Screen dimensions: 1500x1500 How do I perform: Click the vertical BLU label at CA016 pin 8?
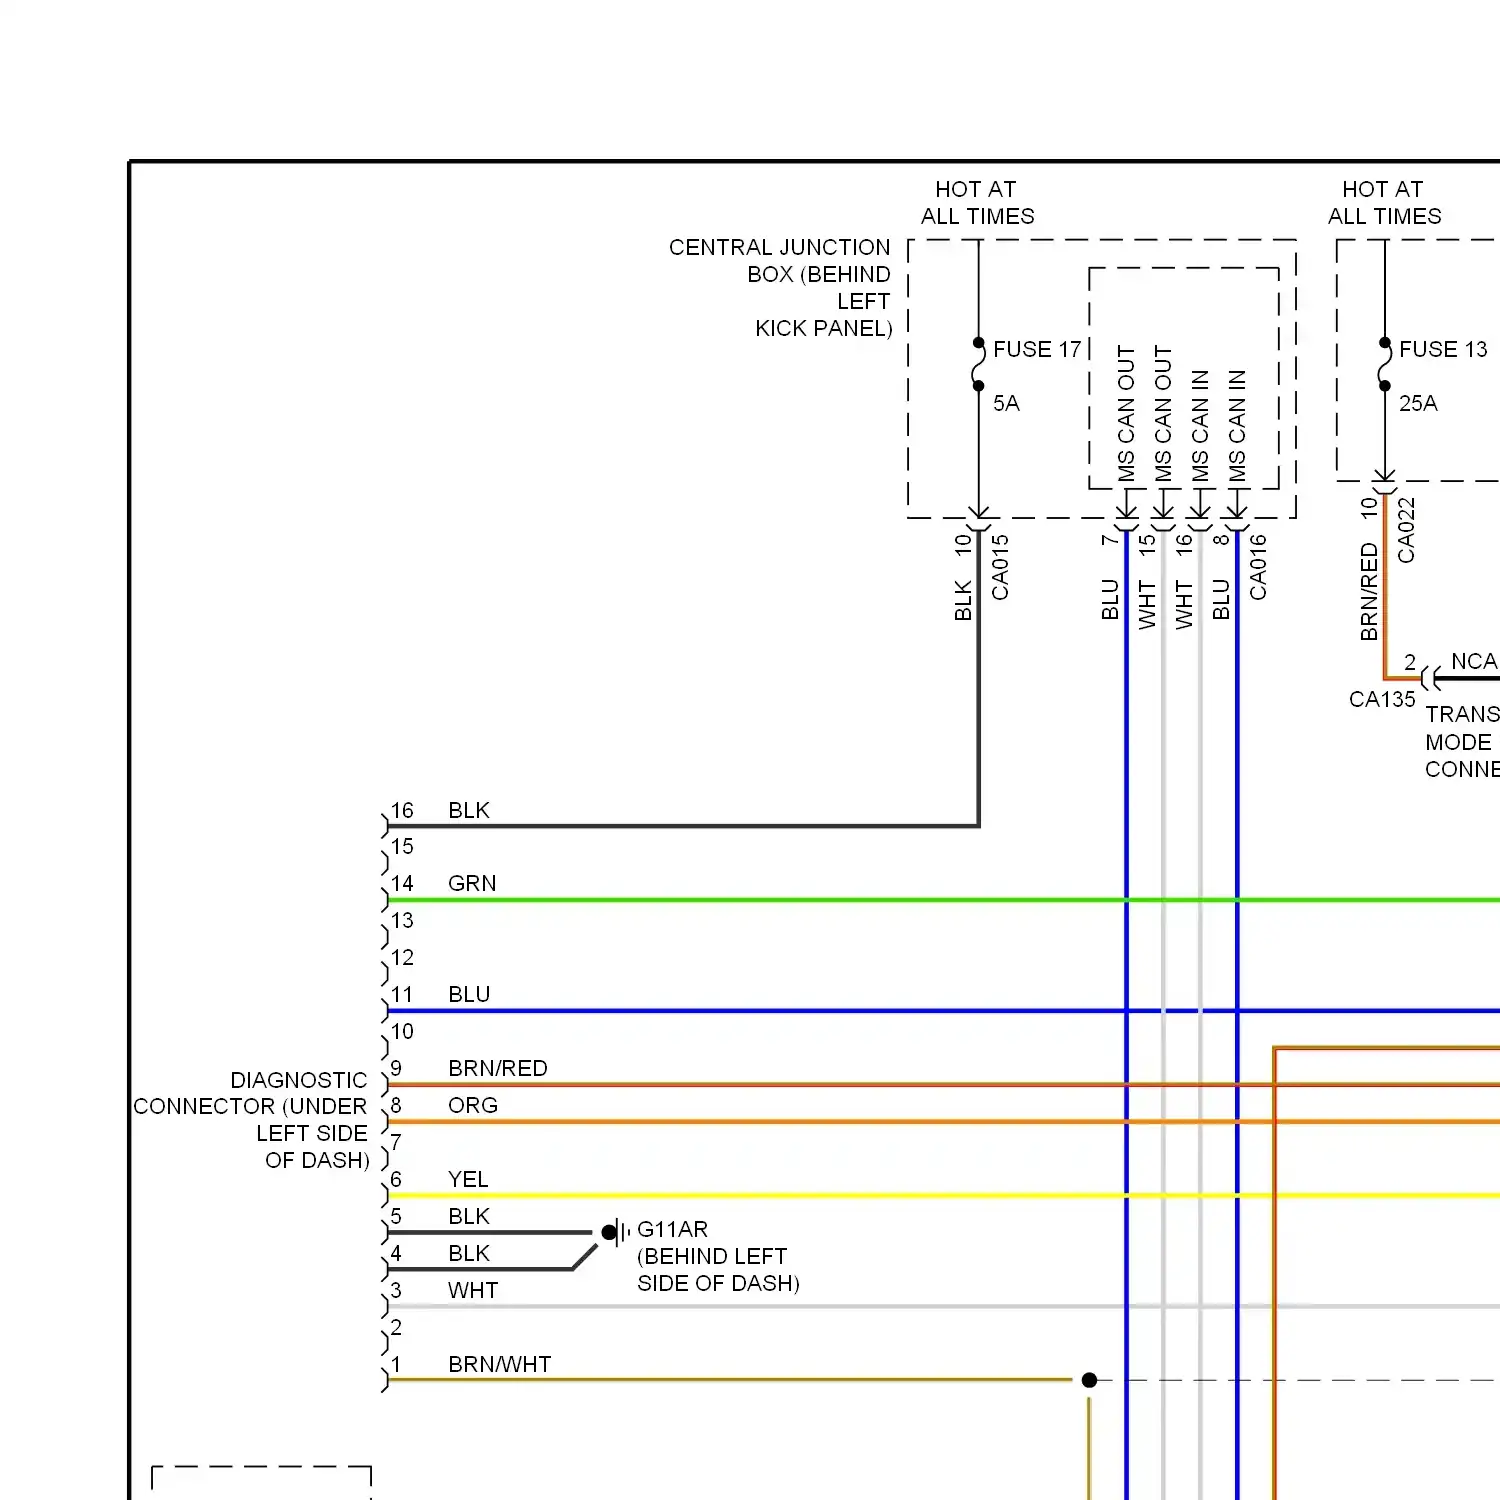coord(1221,600)
